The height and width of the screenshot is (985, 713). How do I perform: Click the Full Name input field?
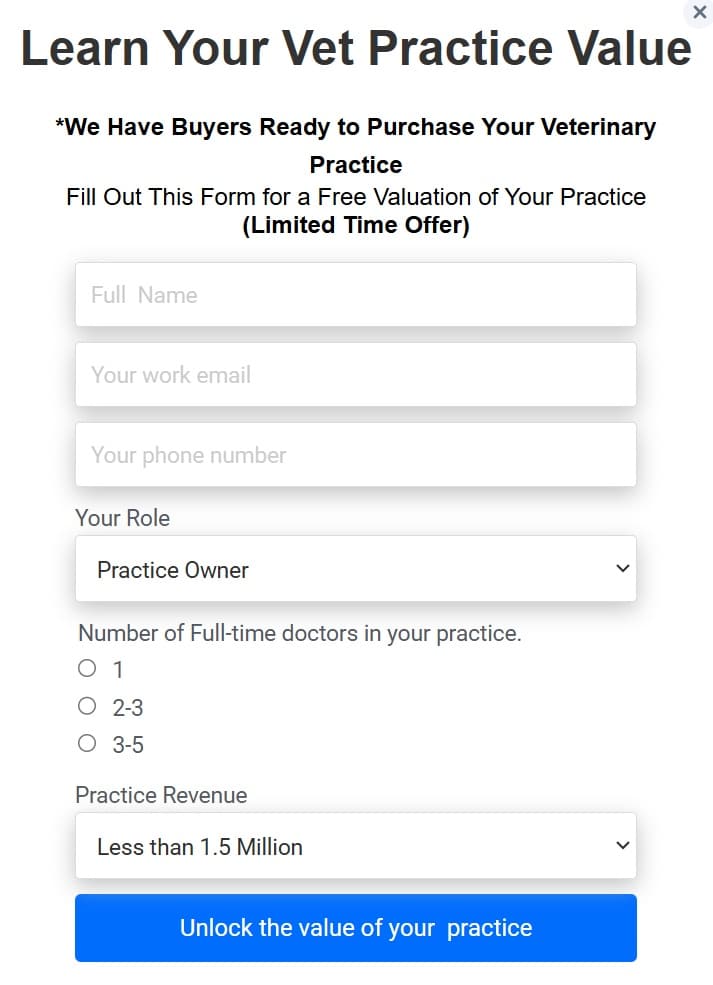(x=355, y=295)
